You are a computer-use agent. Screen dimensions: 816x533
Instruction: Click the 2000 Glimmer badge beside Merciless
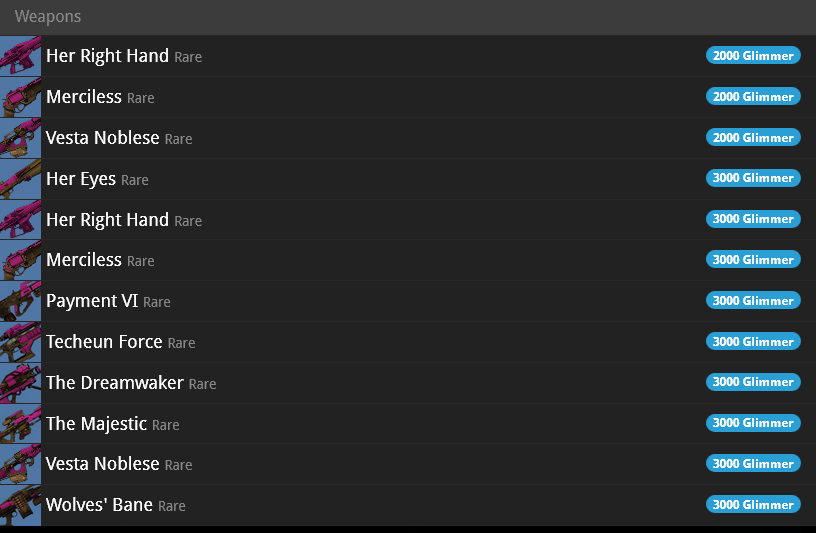(753, 97)
